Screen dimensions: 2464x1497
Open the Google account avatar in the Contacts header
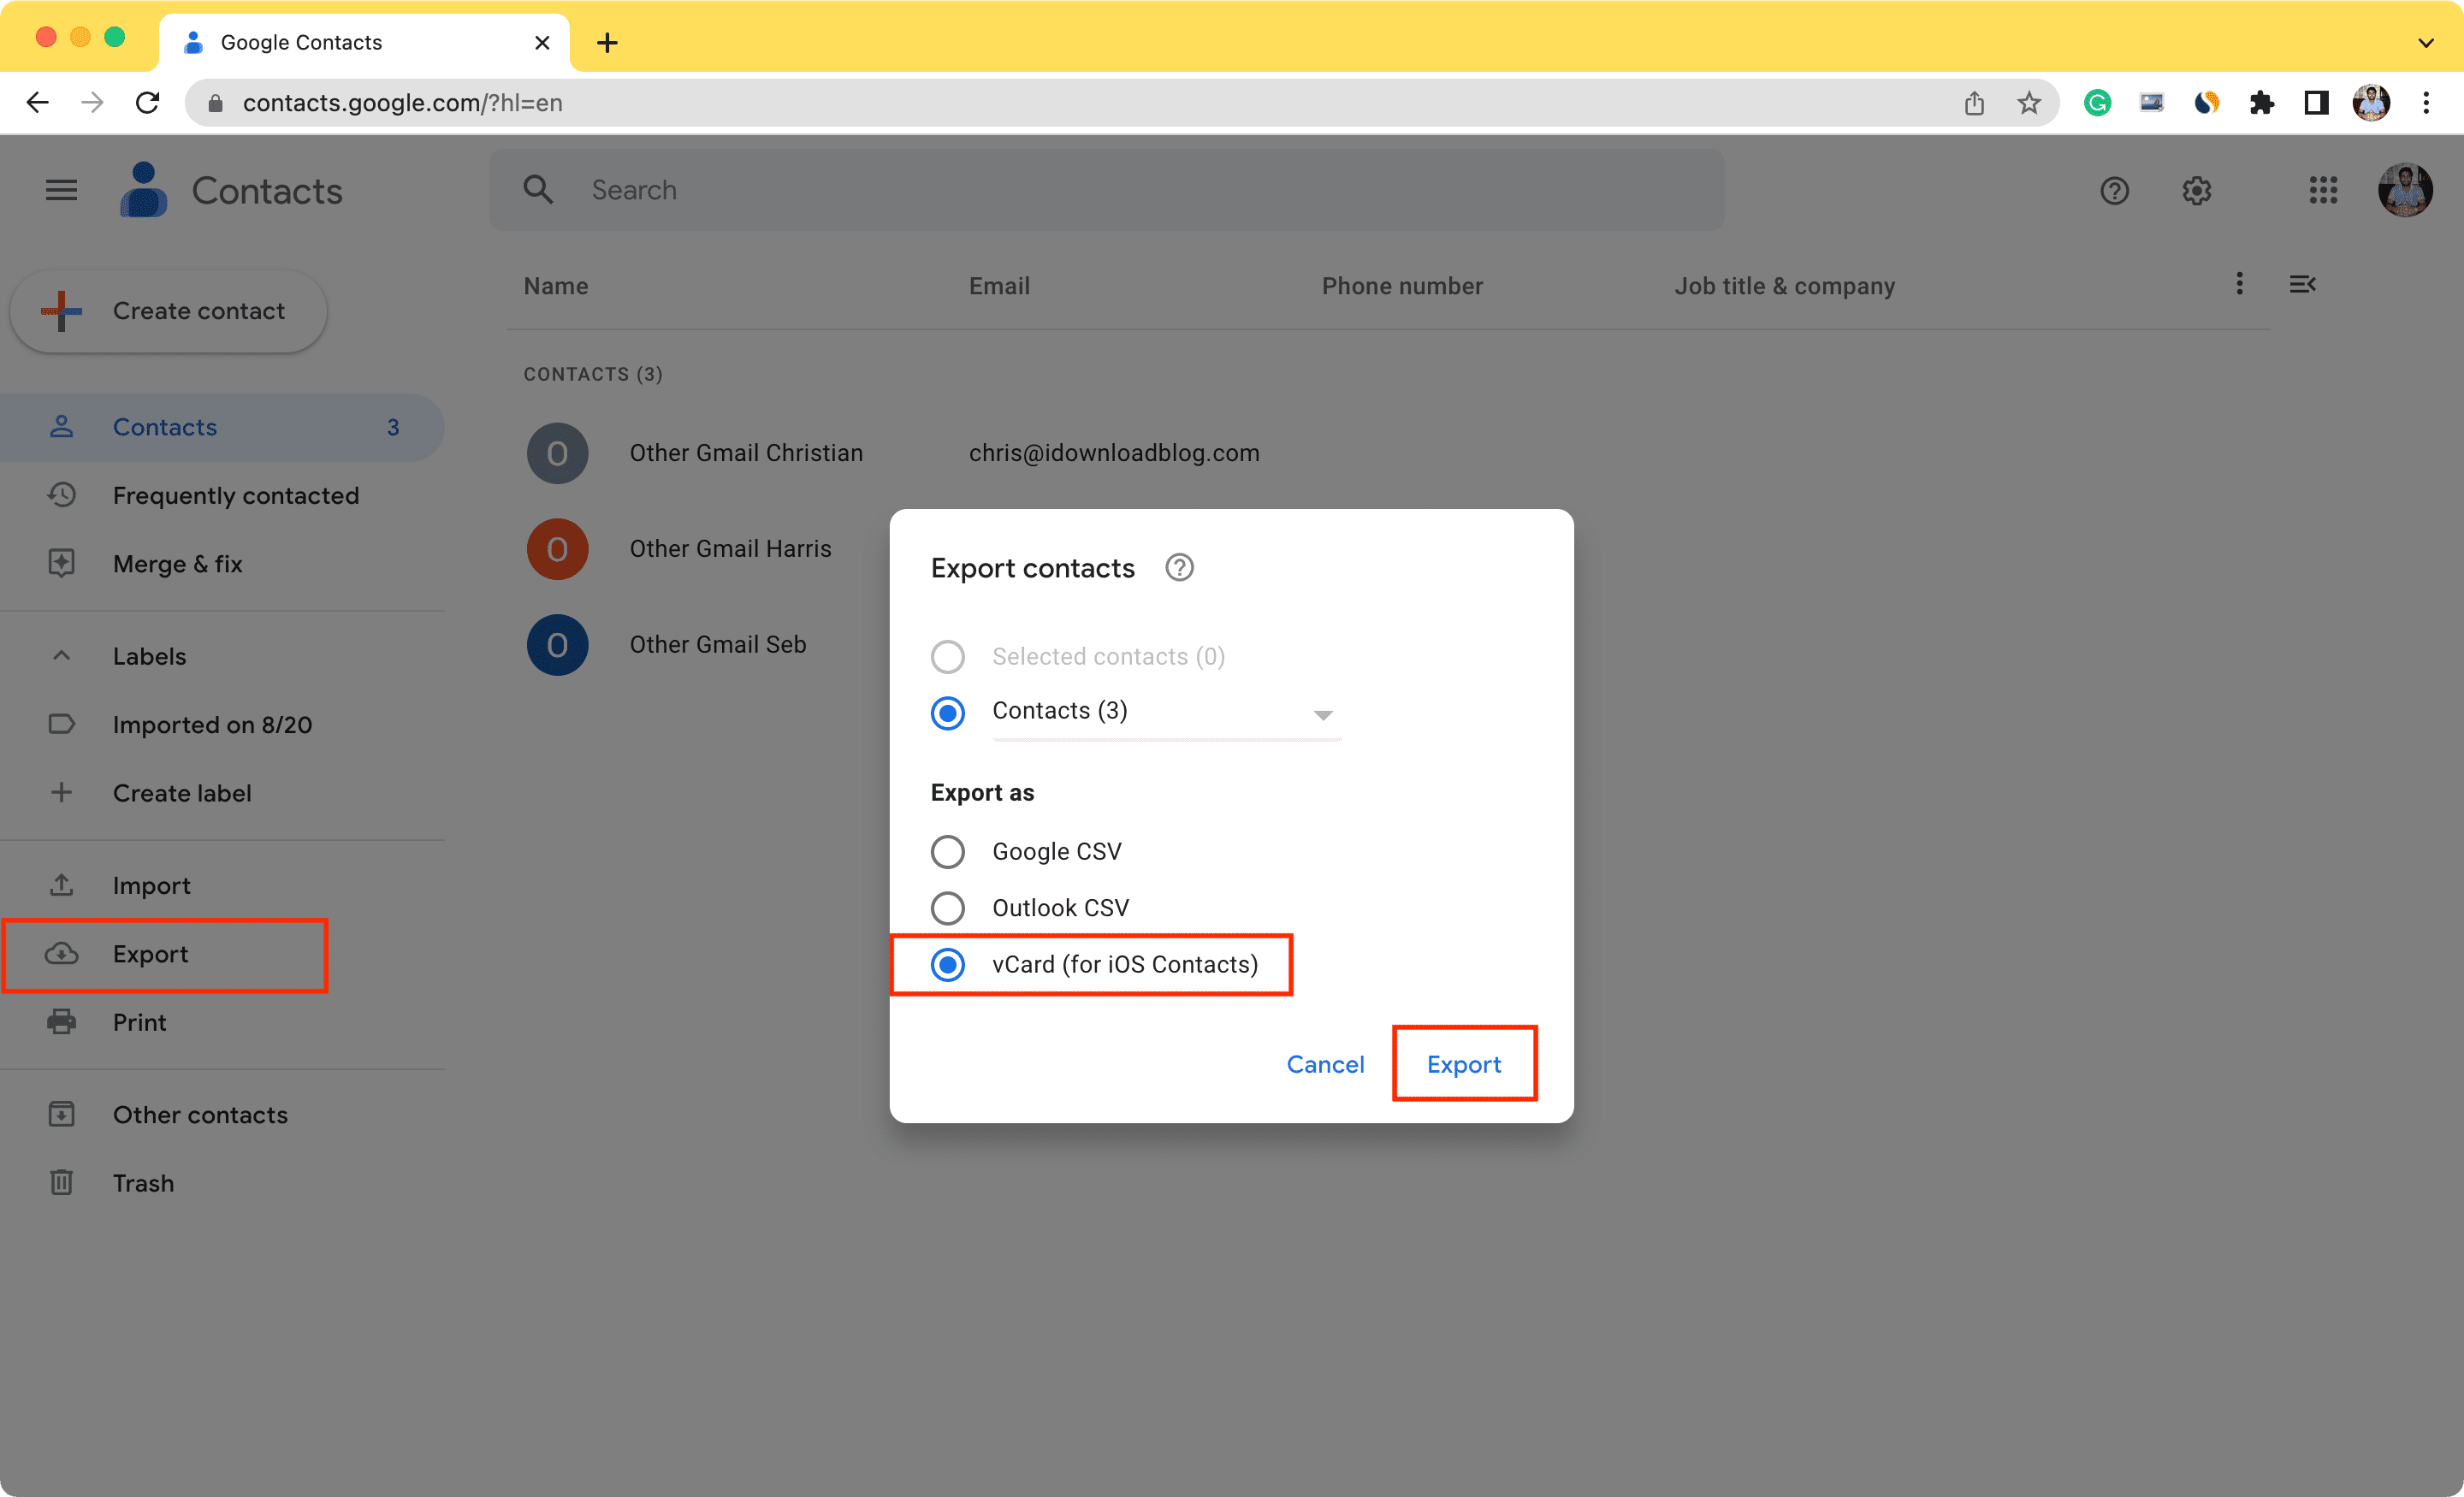[2404, 190]
